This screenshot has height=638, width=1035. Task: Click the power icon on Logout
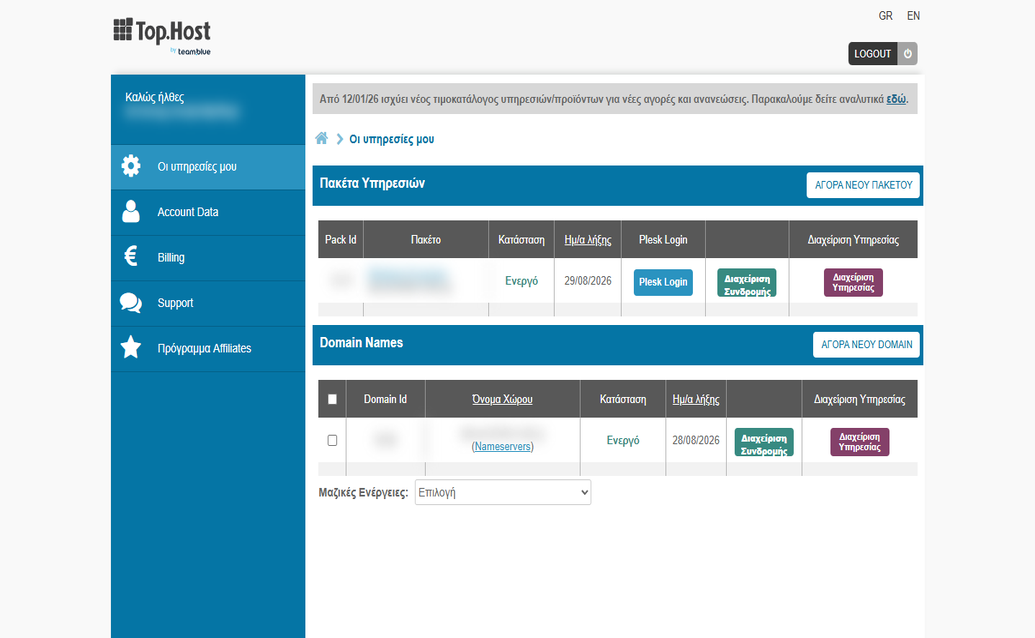[908, 53]
